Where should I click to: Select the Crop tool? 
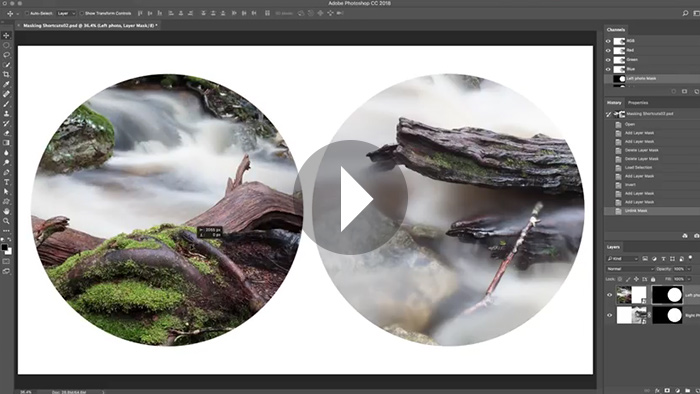(x=6, y=75)
